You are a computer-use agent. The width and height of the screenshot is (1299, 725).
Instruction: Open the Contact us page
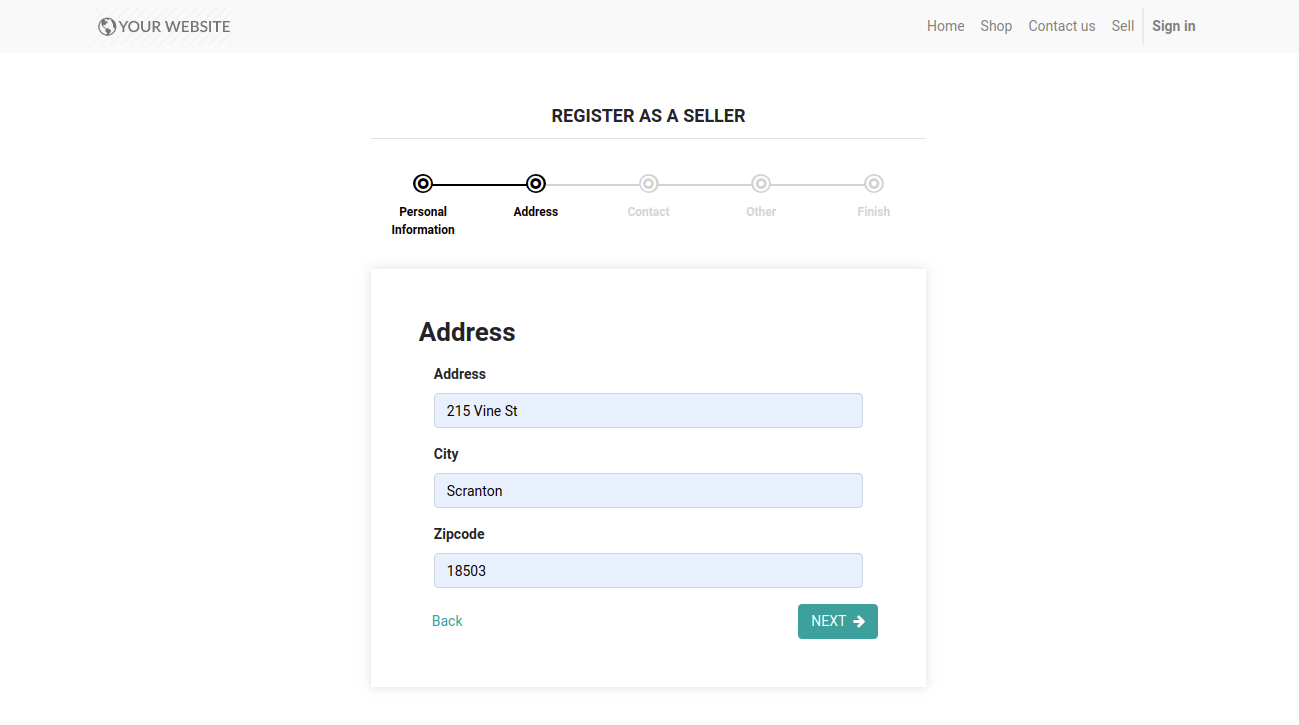coord(1061,26)
